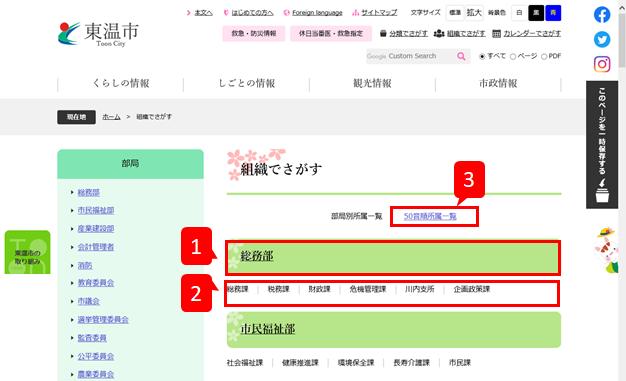The width and height of the screenshot is (626, 381).
Task: Open 総務部 in sidebar list
Action: [x=89, y=192]
